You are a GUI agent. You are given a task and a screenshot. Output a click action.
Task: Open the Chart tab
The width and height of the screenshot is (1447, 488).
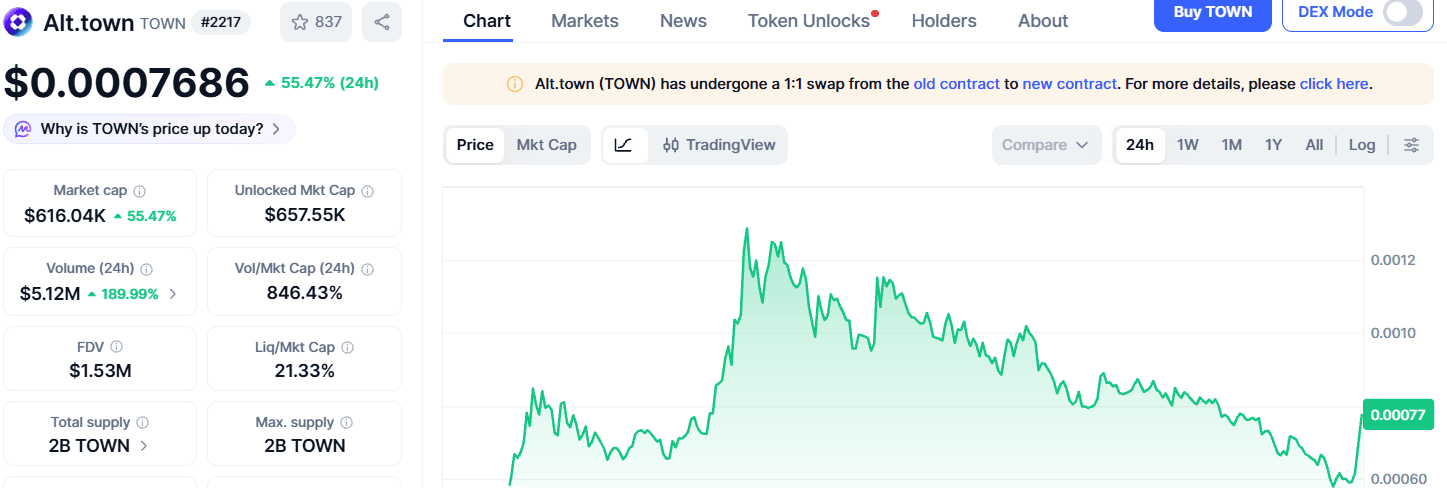coord(487,21)
